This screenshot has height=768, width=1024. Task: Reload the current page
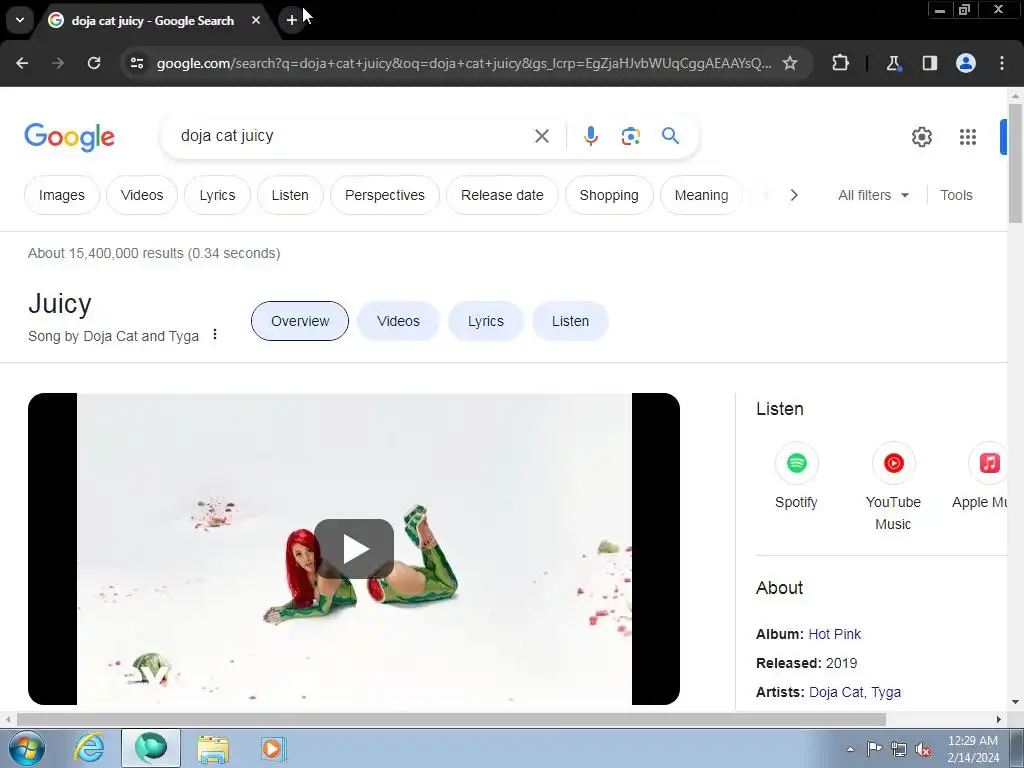[94, 63]
